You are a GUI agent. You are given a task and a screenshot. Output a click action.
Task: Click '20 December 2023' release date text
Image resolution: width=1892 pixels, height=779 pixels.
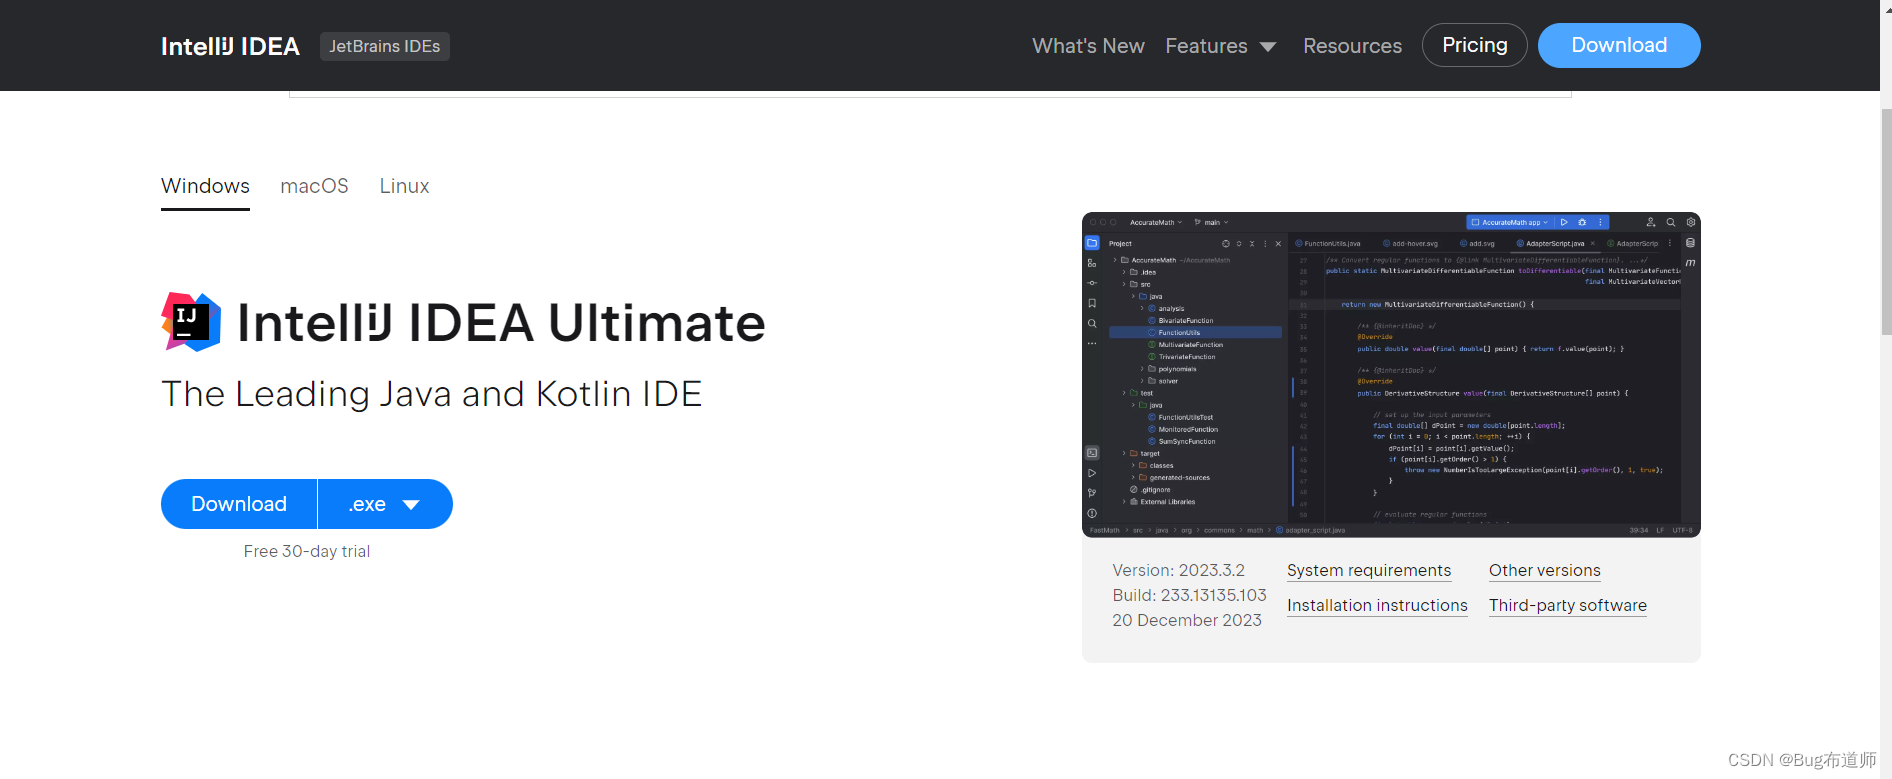[1187, 620]
